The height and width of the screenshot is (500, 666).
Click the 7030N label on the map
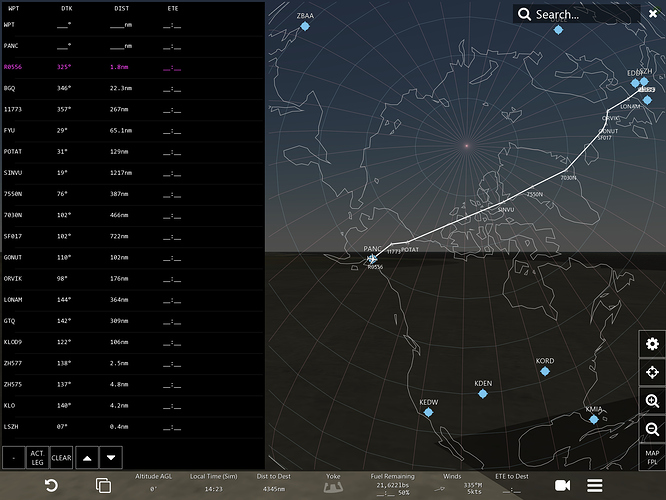pos(568,178)
